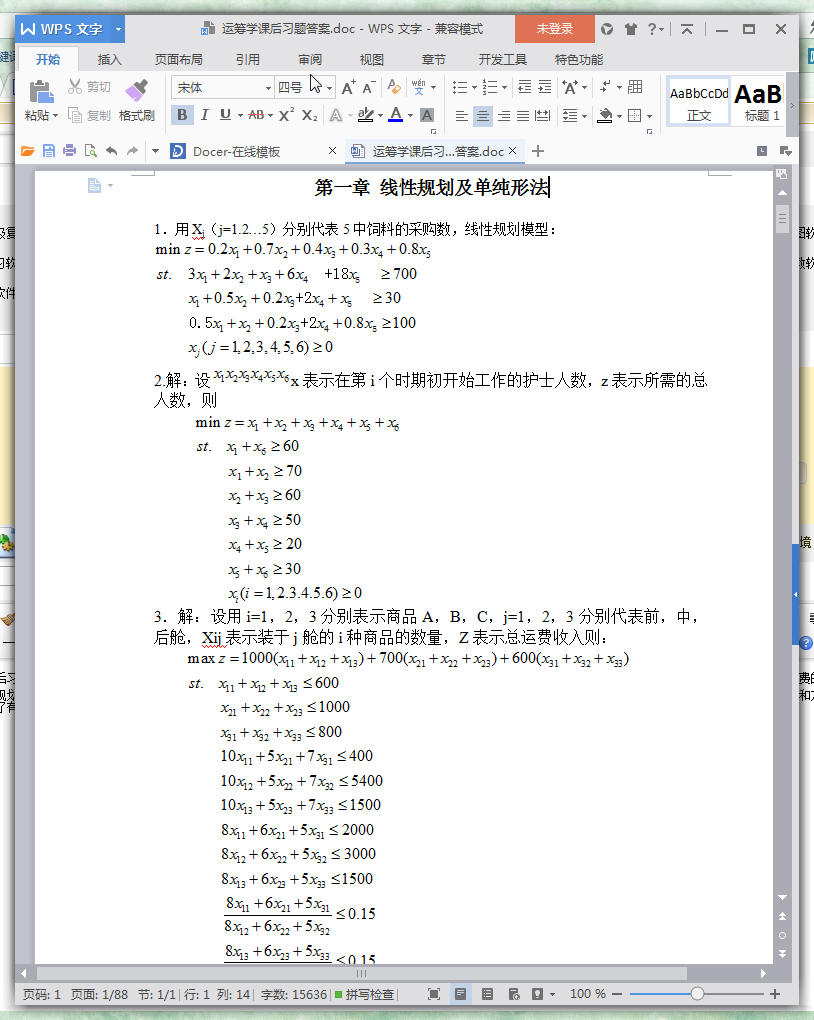Screen dimensions: 814x1020
Task: Zoom in with the plus button
Action: point(775,994)
